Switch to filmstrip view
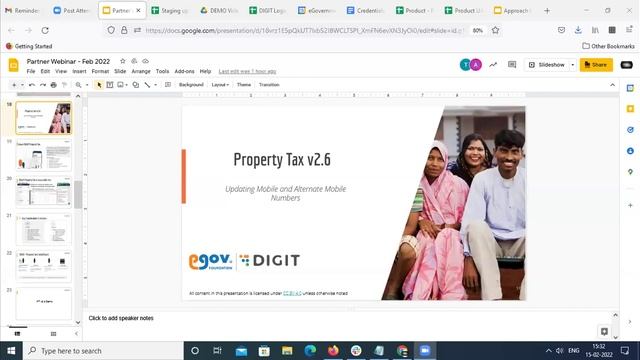Screen dimensions: 640x360 click(17, 334)
